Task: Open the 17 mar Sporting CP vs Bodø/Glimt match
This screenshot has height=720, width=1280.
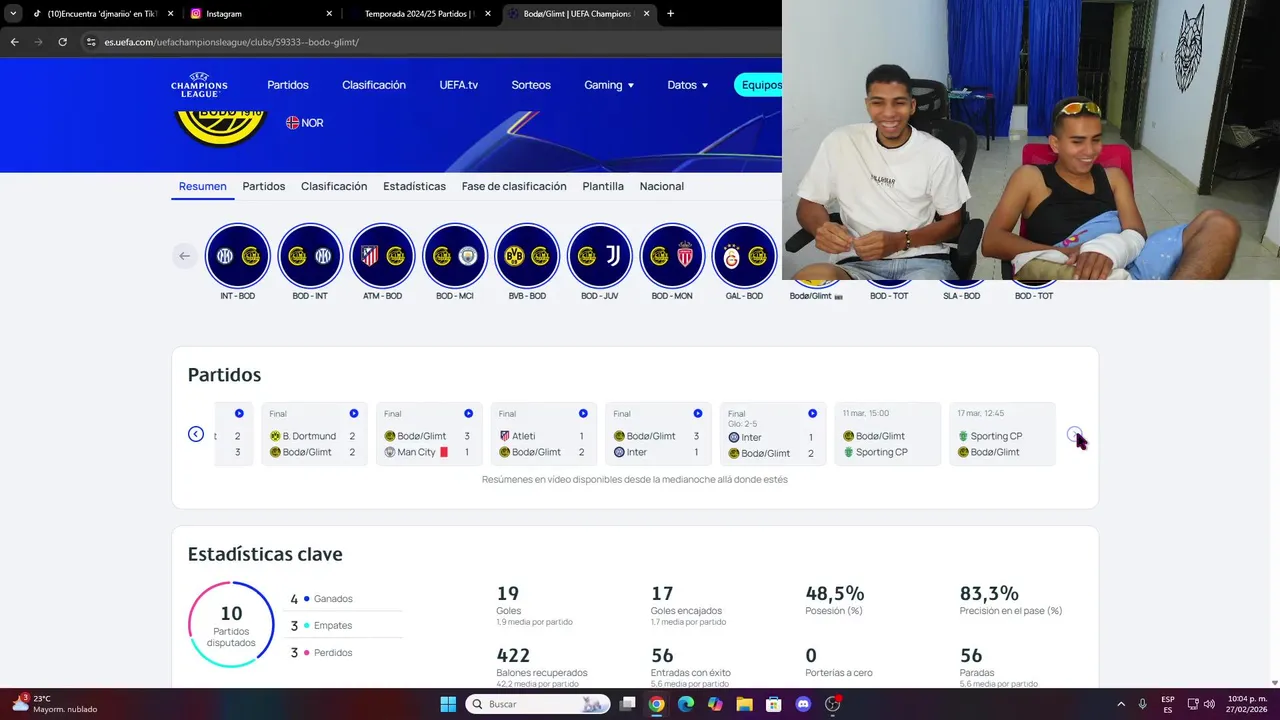Action: click(1002, 434)
